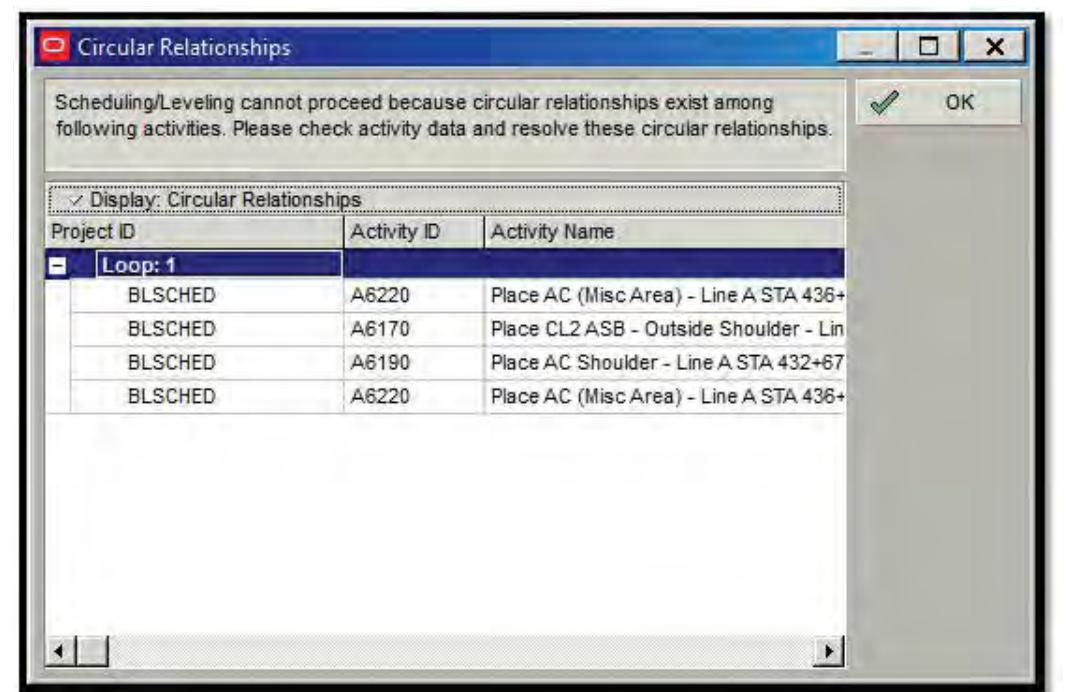Screen dimensions: 1071x692
Task: Minimize the Circular Relationships window
Action: point(867,46)
